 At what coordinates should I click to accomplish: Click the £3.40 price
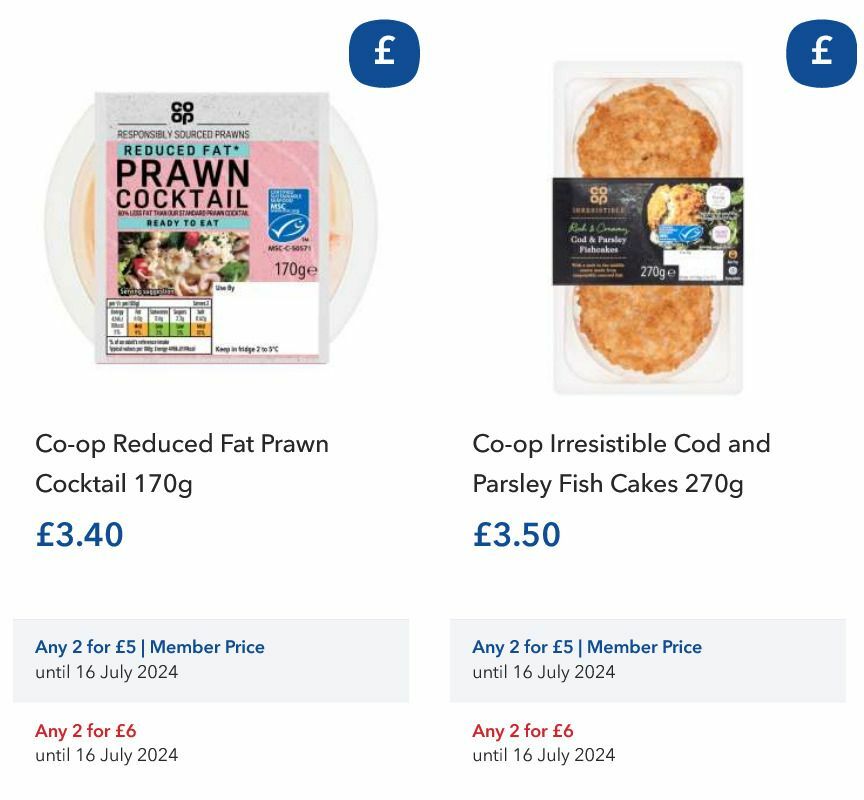(x=79, y=534)
